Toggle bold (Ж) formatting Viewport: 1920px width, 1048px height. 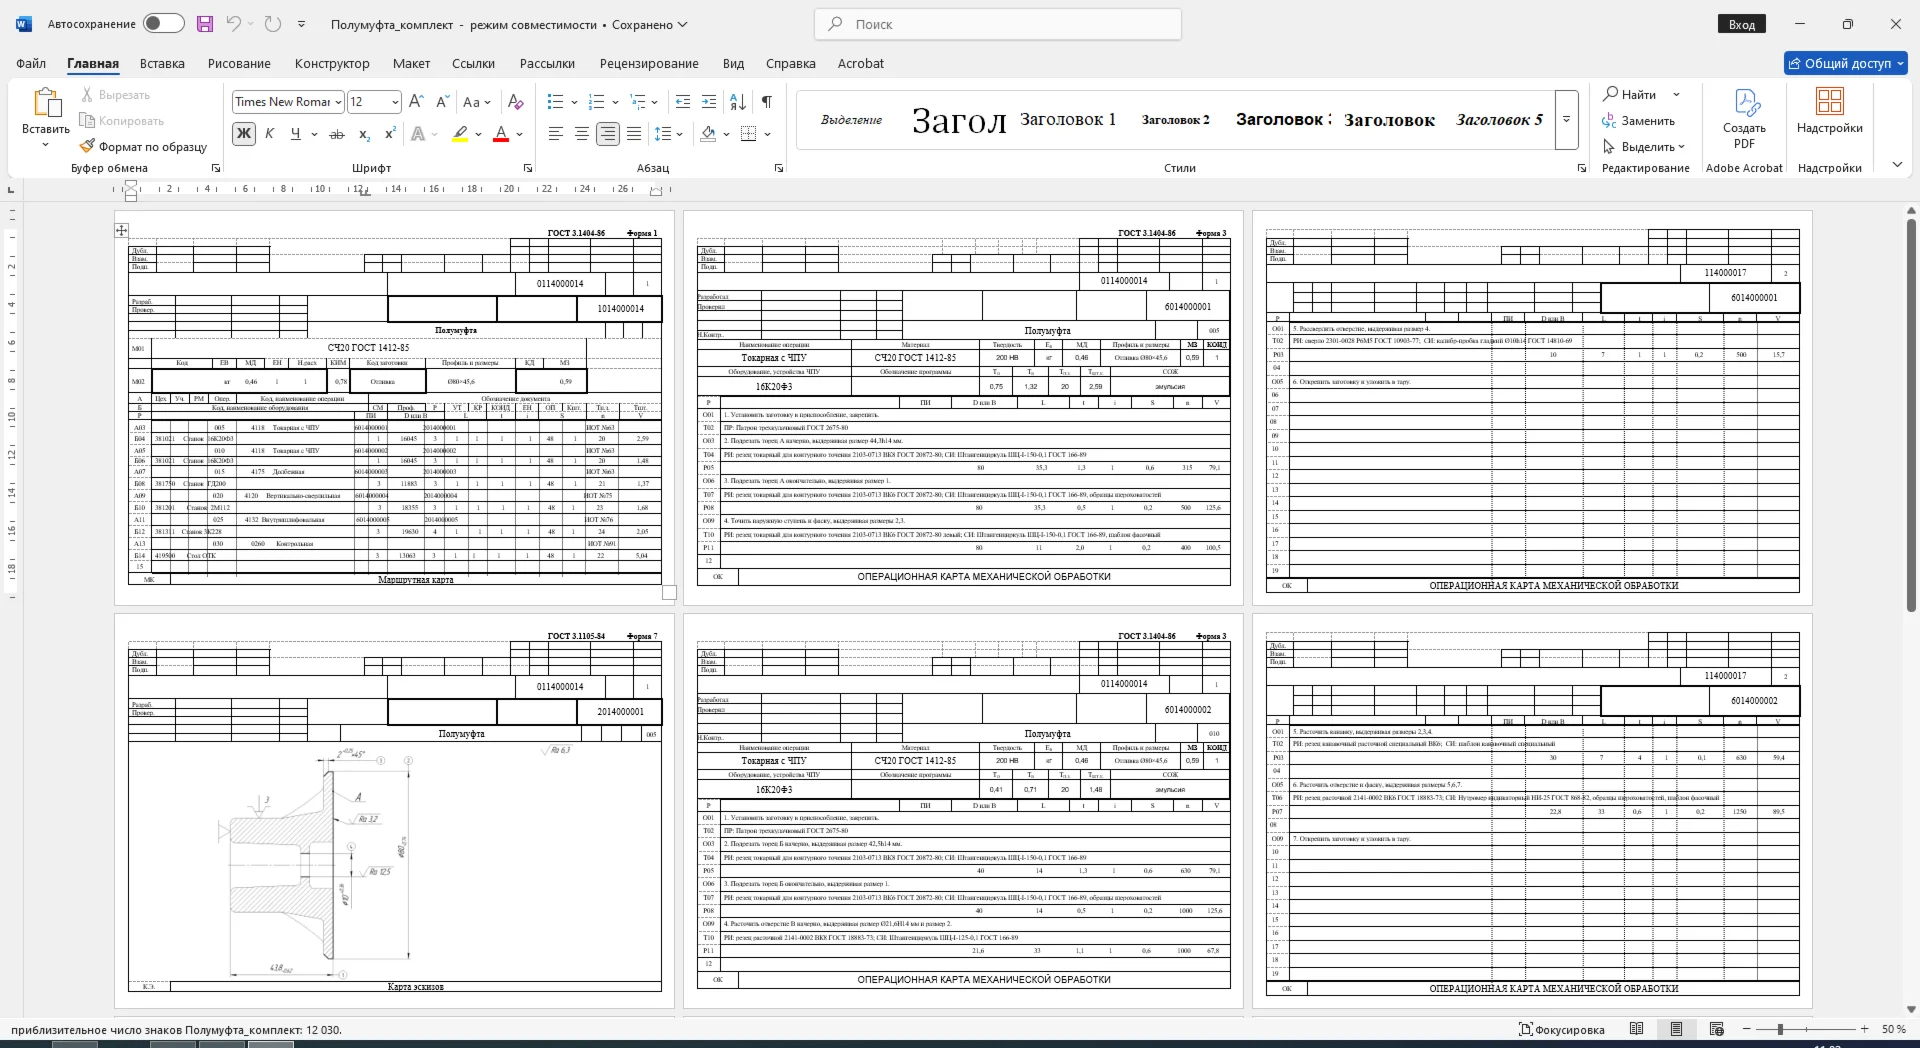click(x=243, y=134)
